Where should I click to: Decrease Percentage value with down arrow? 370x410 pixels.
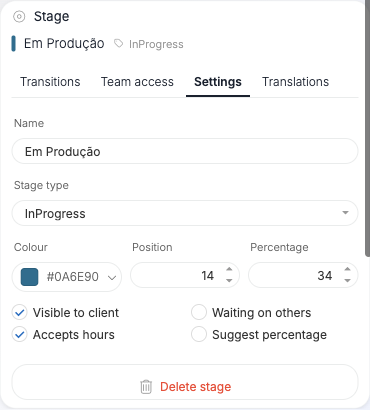pos(347,281)
